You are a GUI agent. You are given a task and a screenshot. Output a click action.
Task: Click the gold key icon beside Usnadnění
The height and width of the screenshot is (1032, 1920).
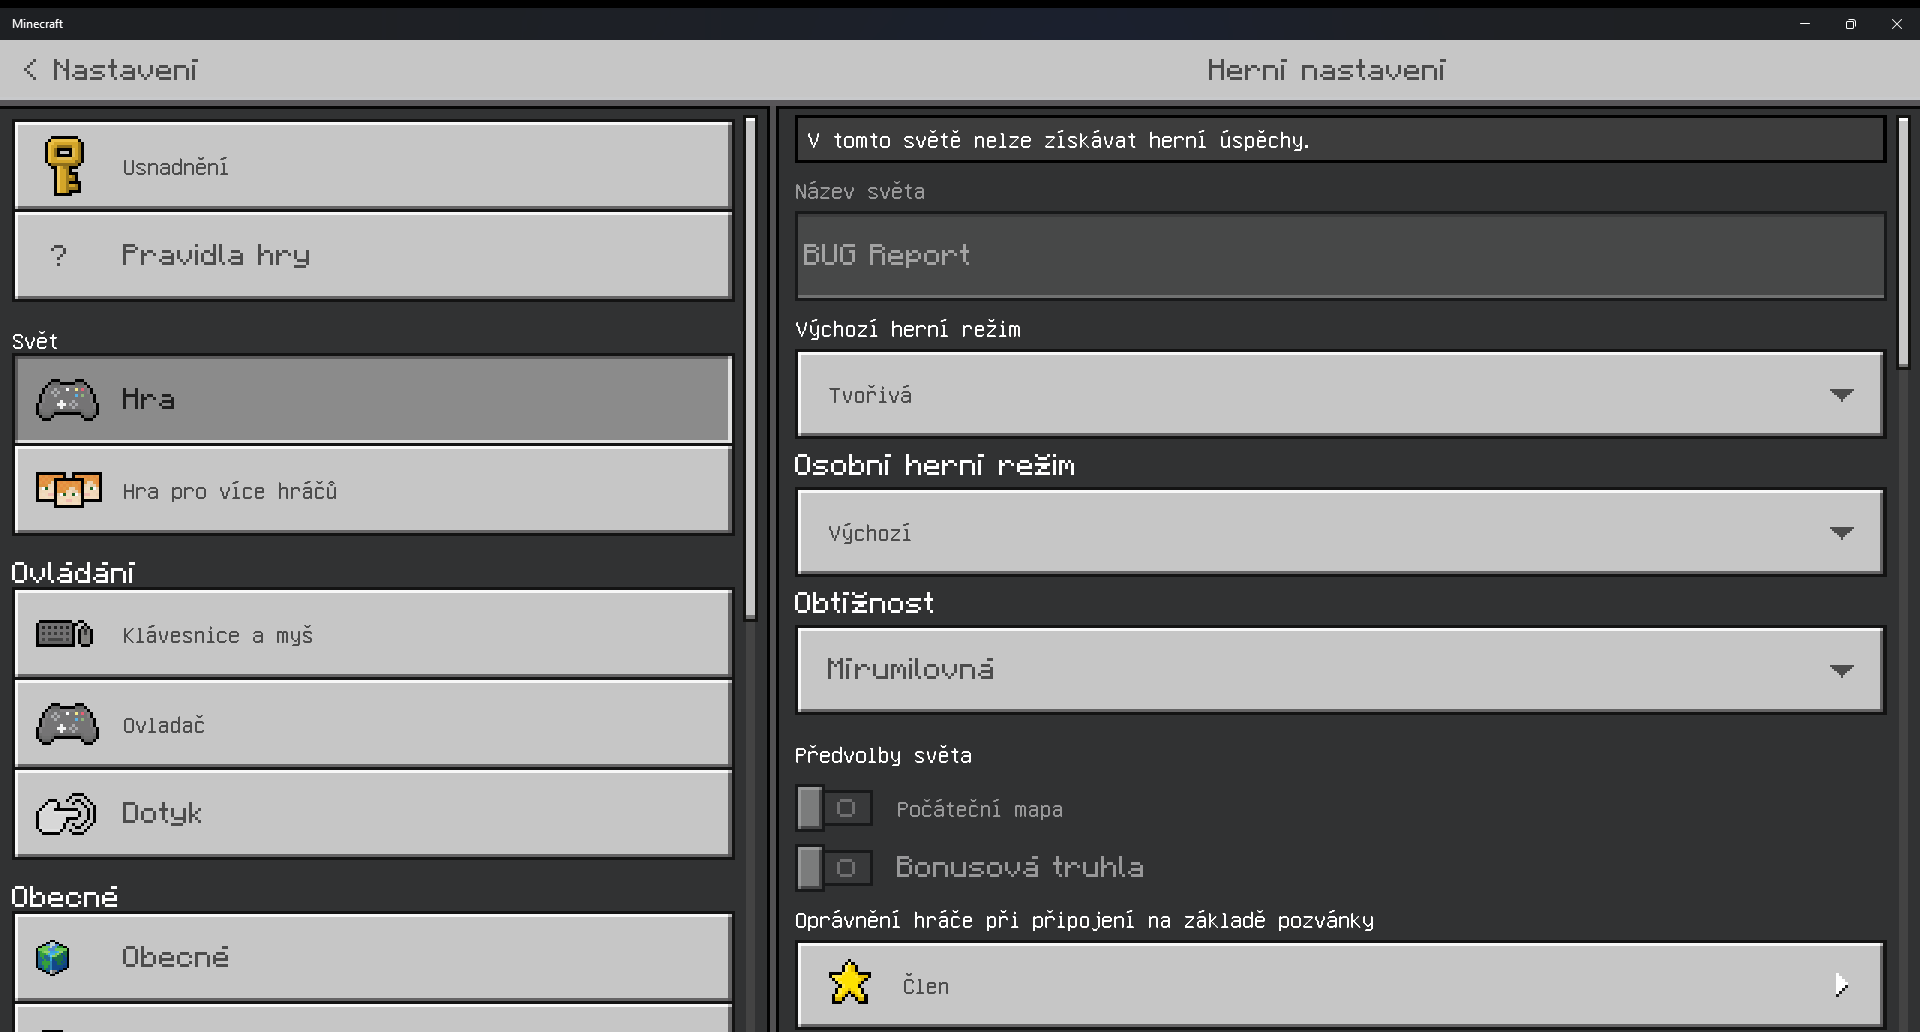click(x=65, y=166)
